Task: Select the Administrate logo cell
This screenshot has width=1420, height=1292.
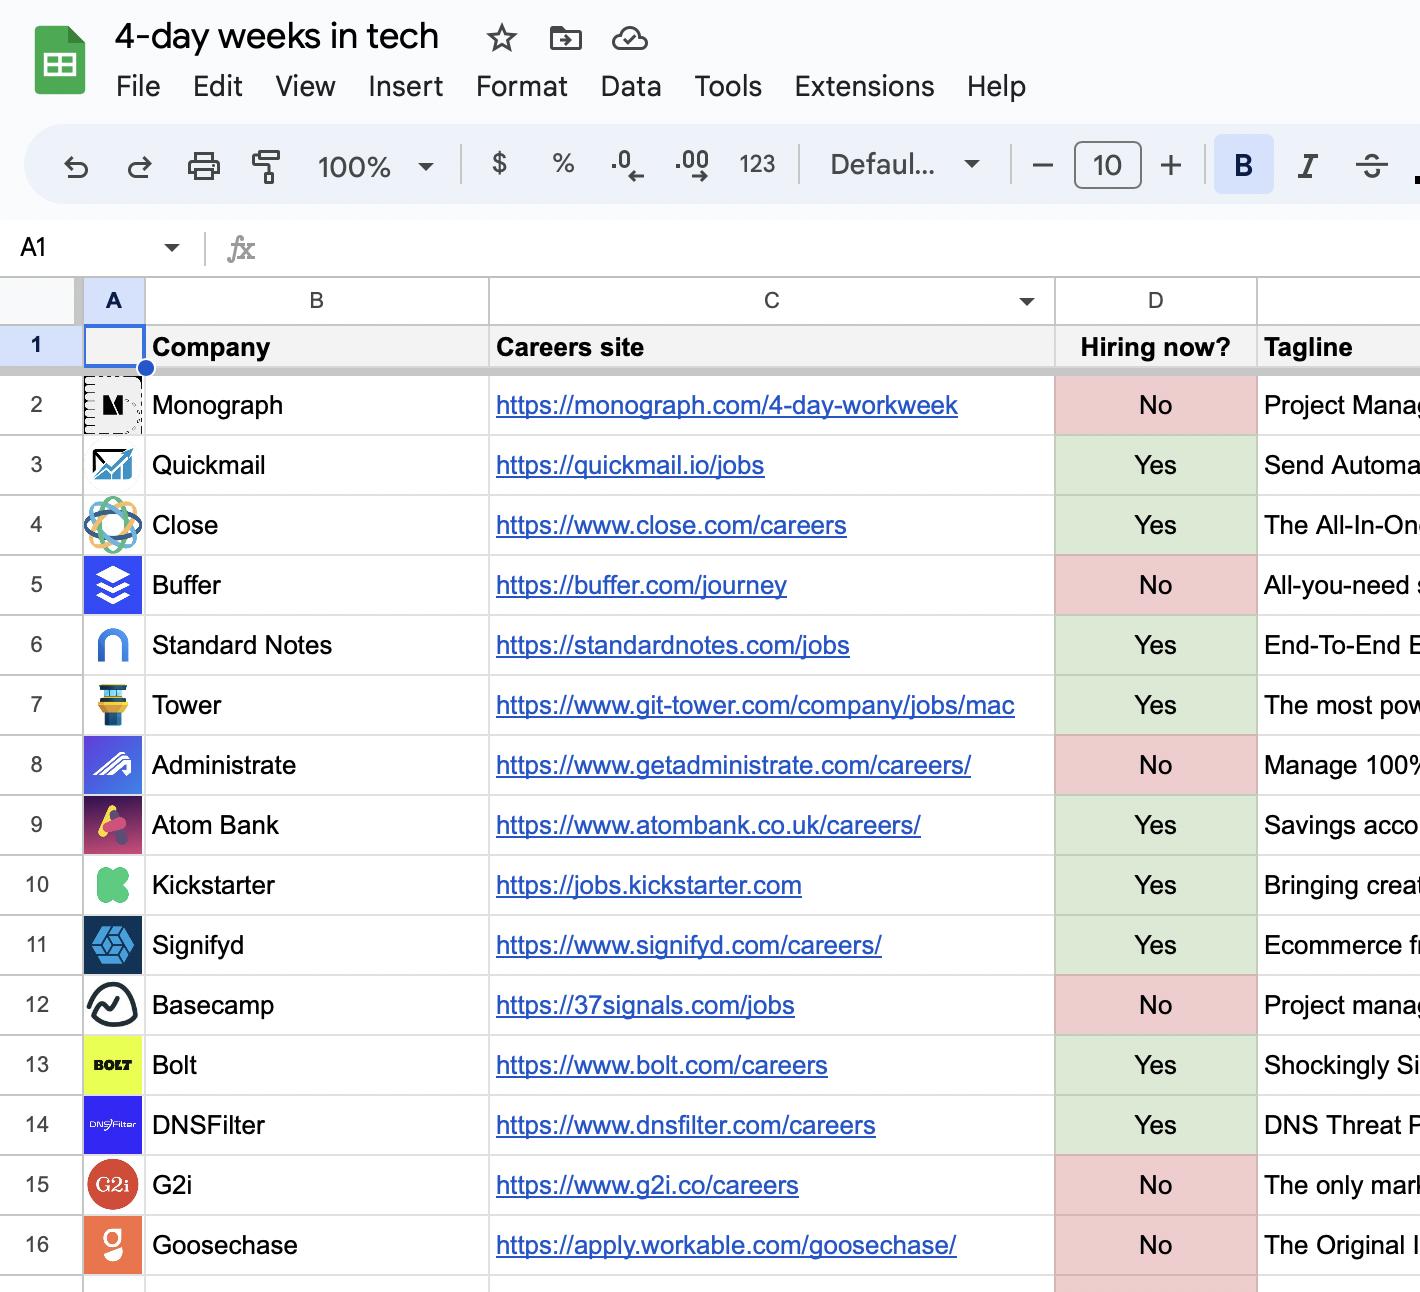Action: (x=113, y=765)
